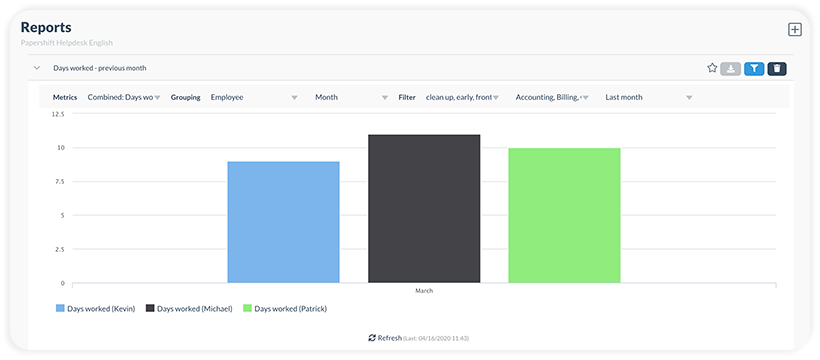Toggle Days worked (Patrick) legend swatch
820x360 pixels.
click(247, 309)
